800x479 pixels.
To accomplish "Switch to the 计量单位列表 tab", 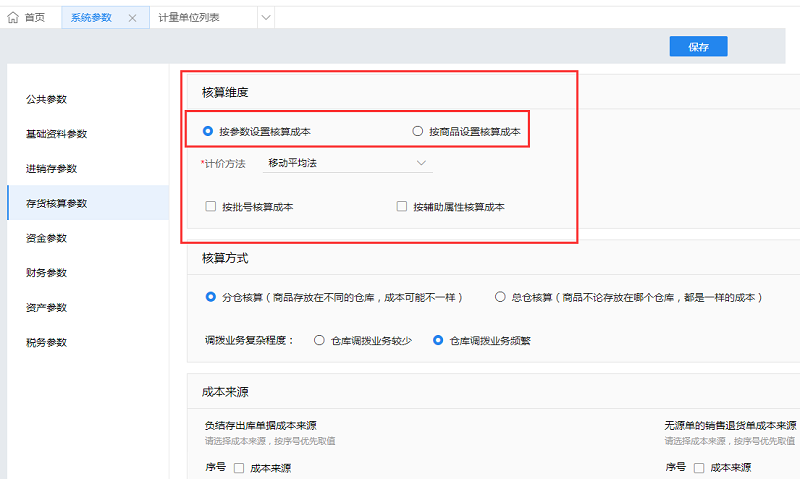I will pos(189,18).
